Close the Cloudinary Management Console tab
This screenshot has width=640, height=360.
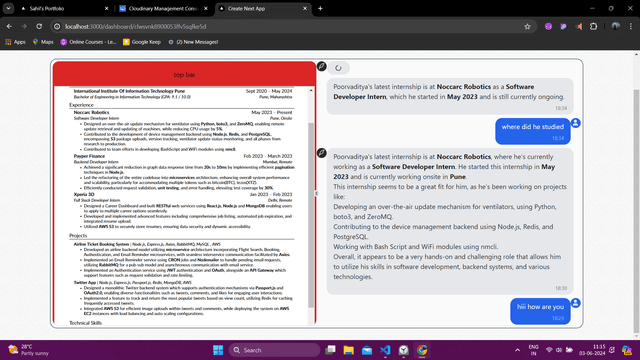pyautogui.click(x=206, y=8)
